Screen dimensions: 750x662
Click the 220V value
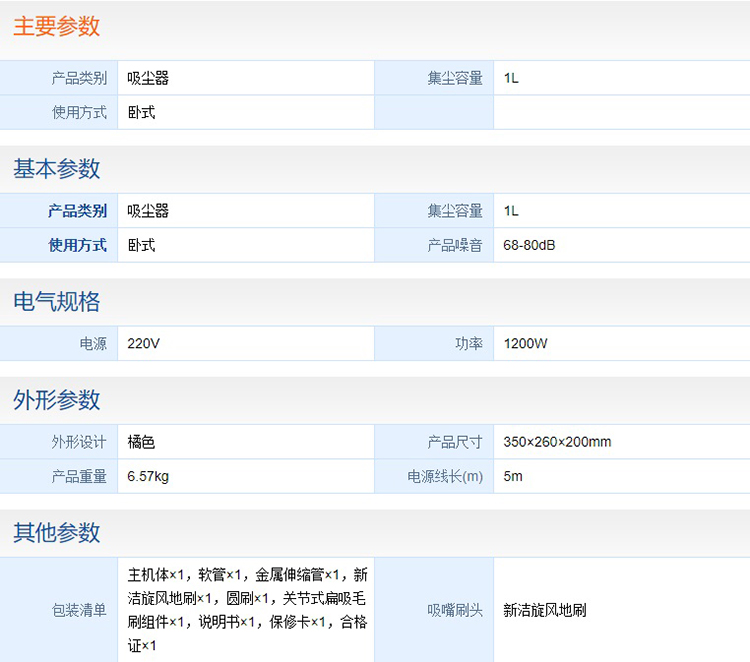coord(143,343)
